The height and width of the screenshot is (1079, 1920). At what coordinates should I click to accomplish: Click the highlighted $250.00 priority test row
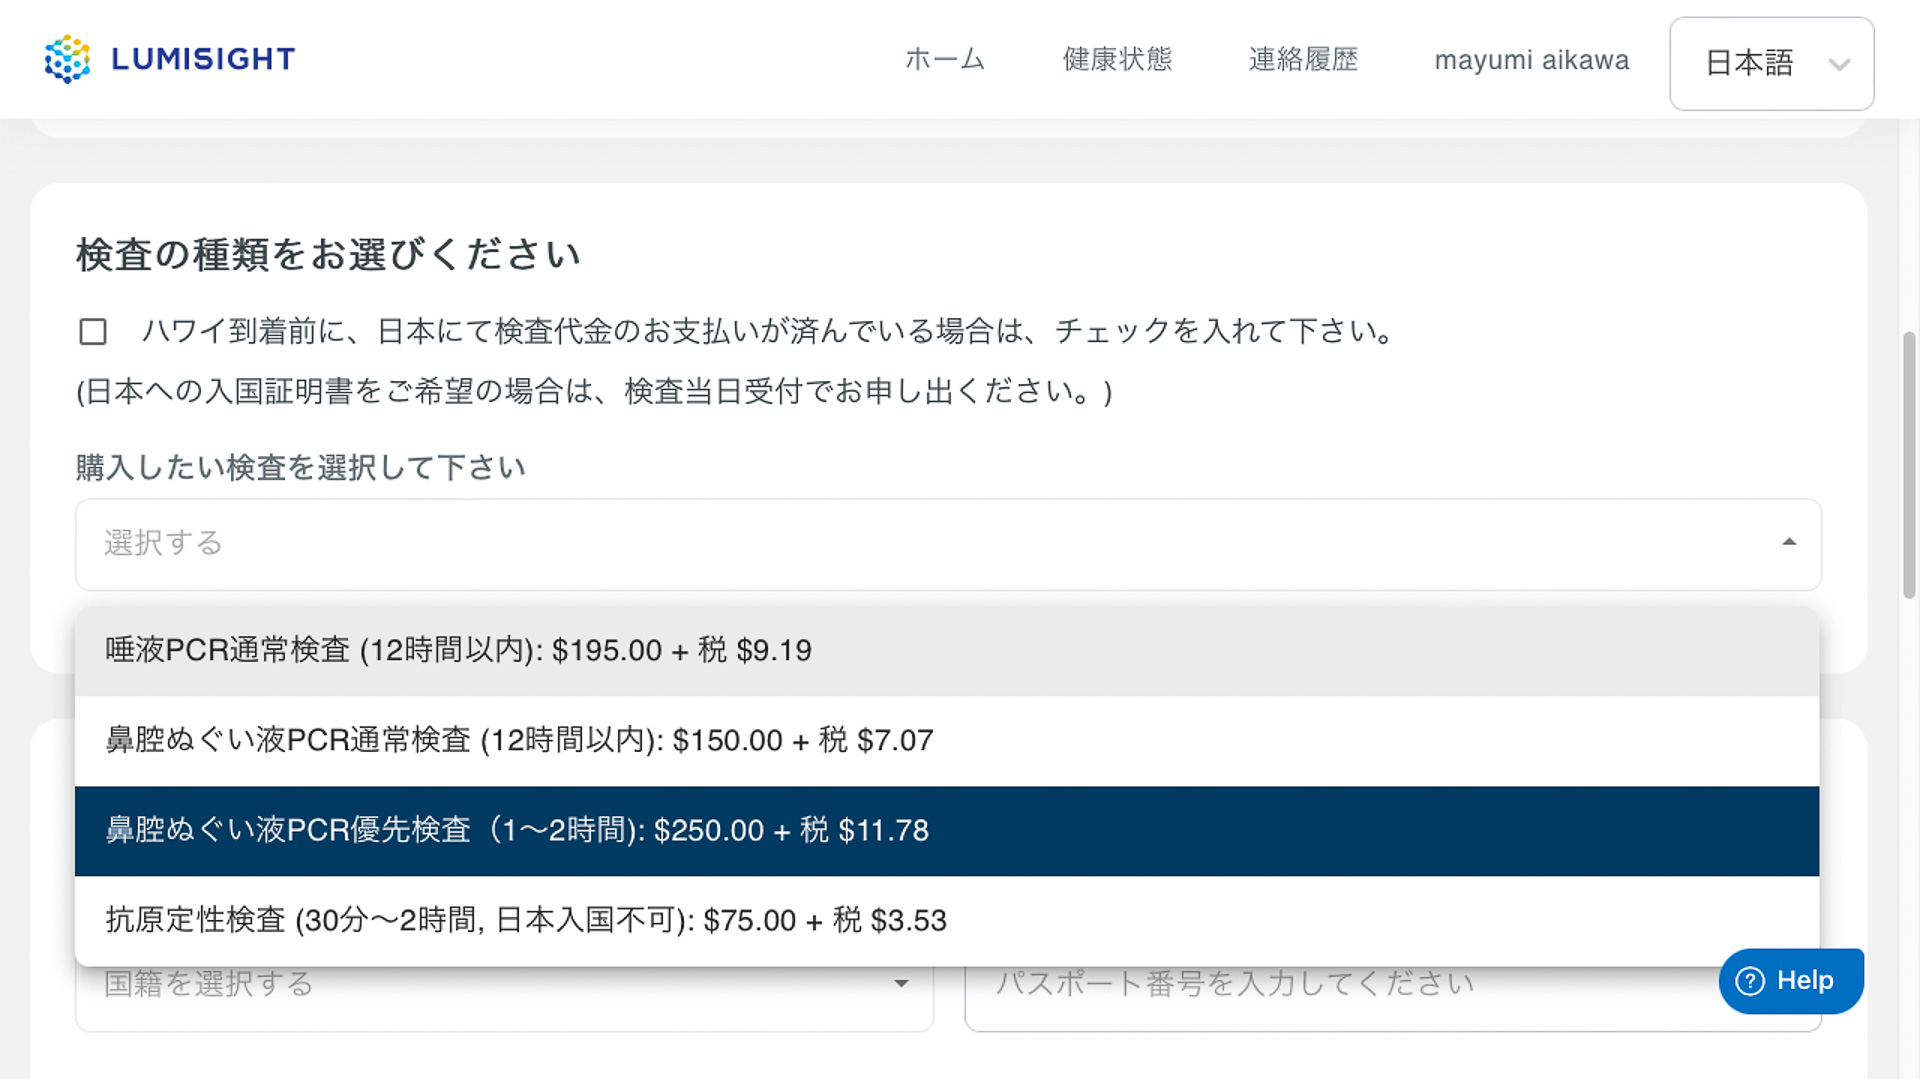click(516, 831)
